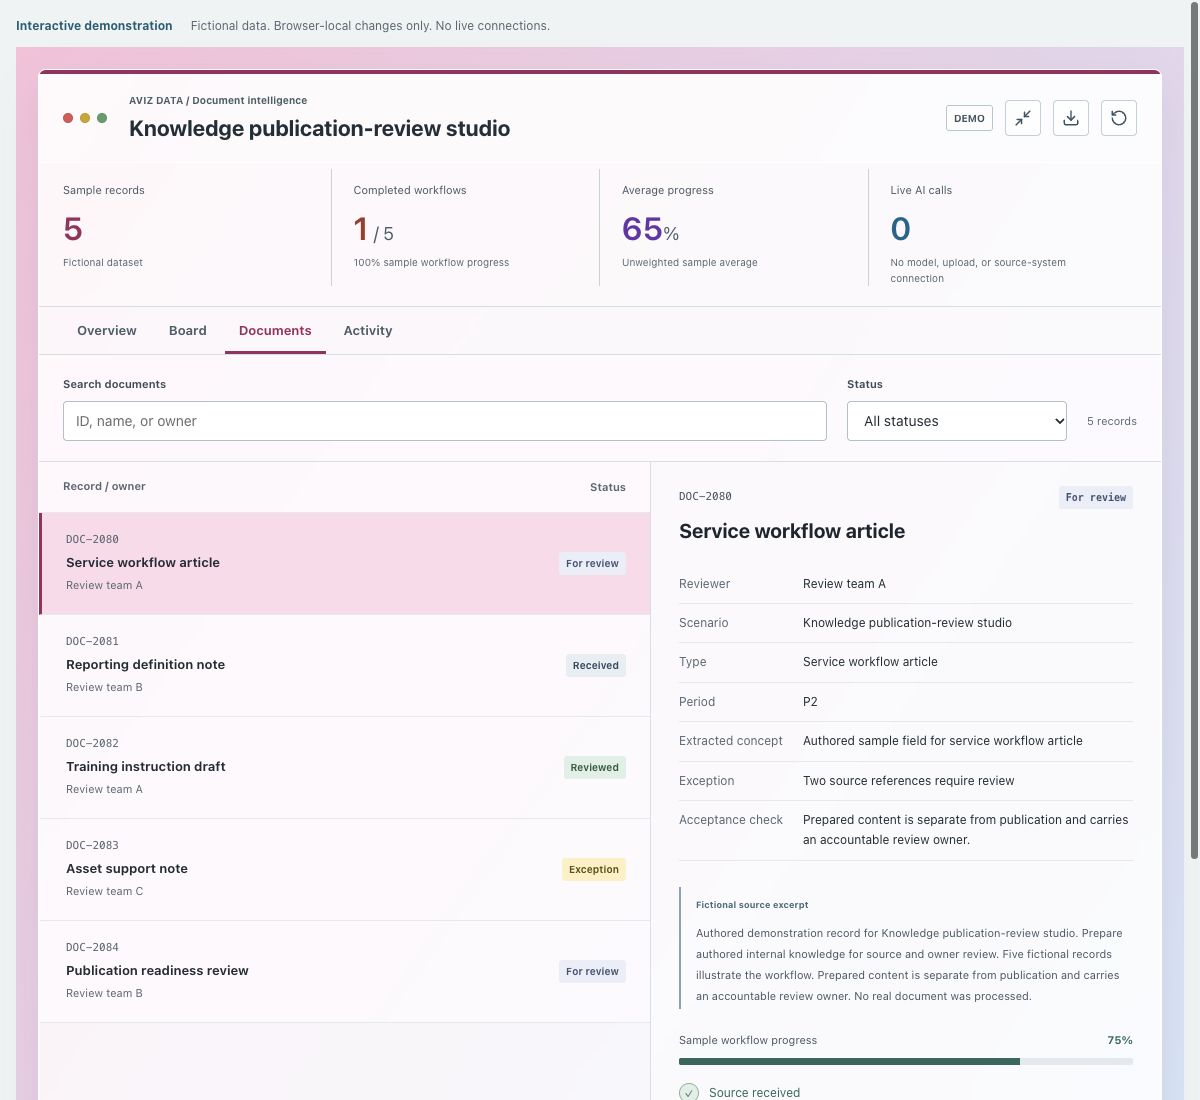Viewport: 1200px width, 1100px height.
Task: Click the collapse/minimize view icon
Action: tap(1022, 118)
